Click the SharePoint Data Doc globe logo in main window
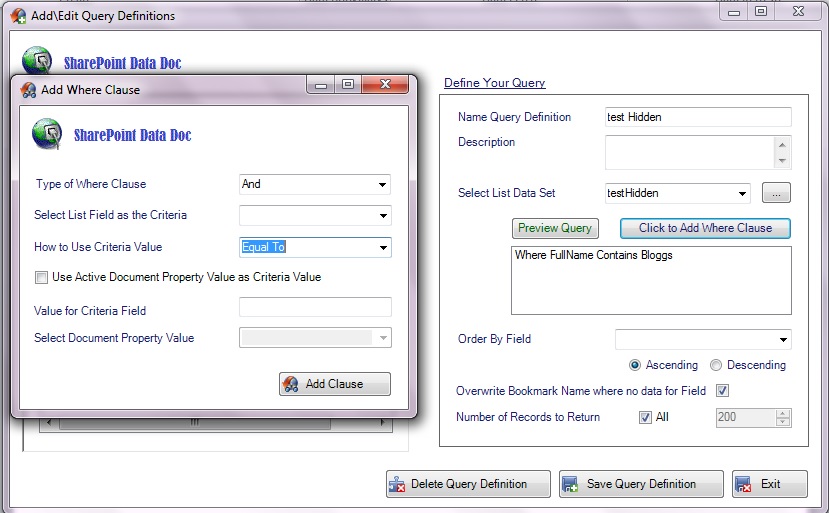 click(x=37, y=60)
